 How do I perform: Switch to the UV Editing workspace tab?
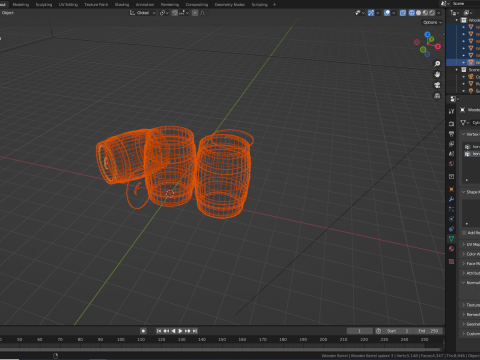(68, 4)
